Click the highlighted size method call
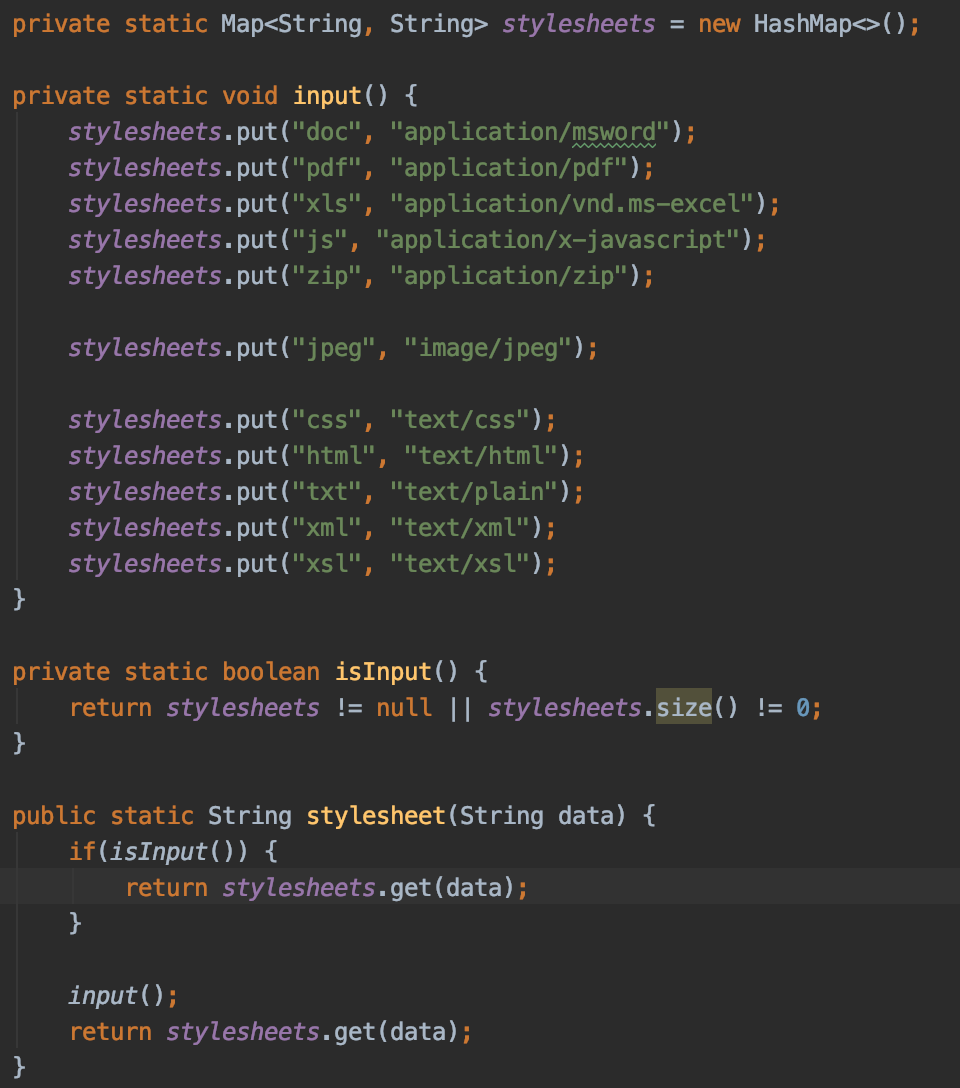960x1088 pixels. pos(684,707)
